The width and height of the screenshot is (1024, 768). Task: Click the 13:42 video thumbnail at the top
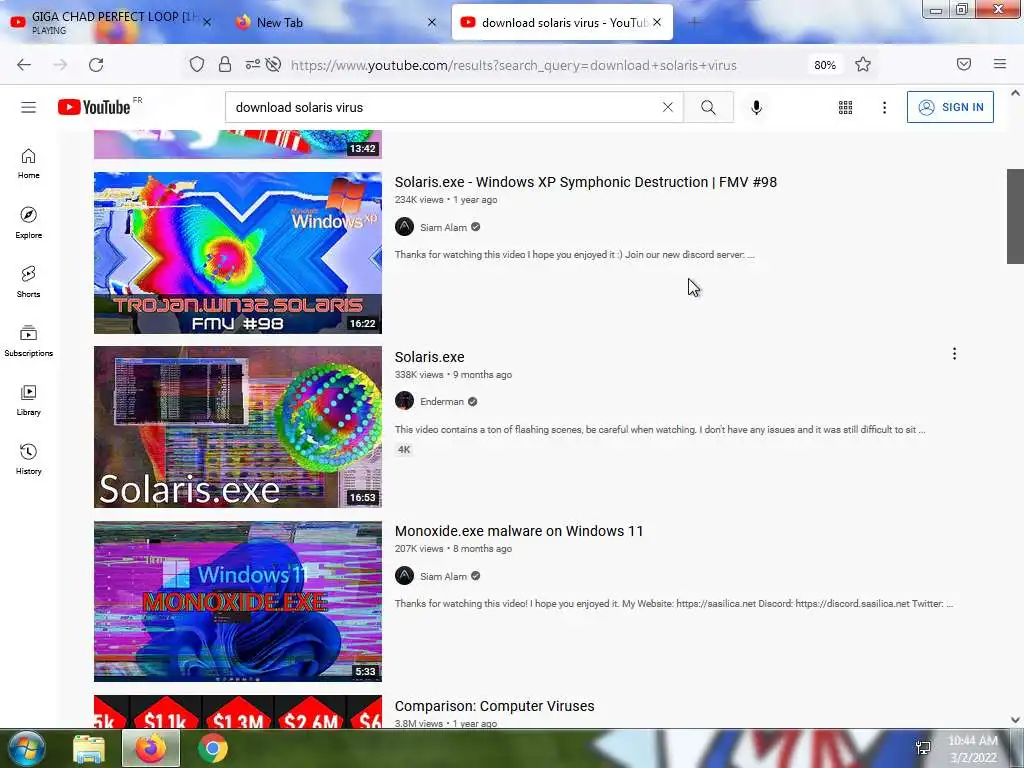(238, 144)
